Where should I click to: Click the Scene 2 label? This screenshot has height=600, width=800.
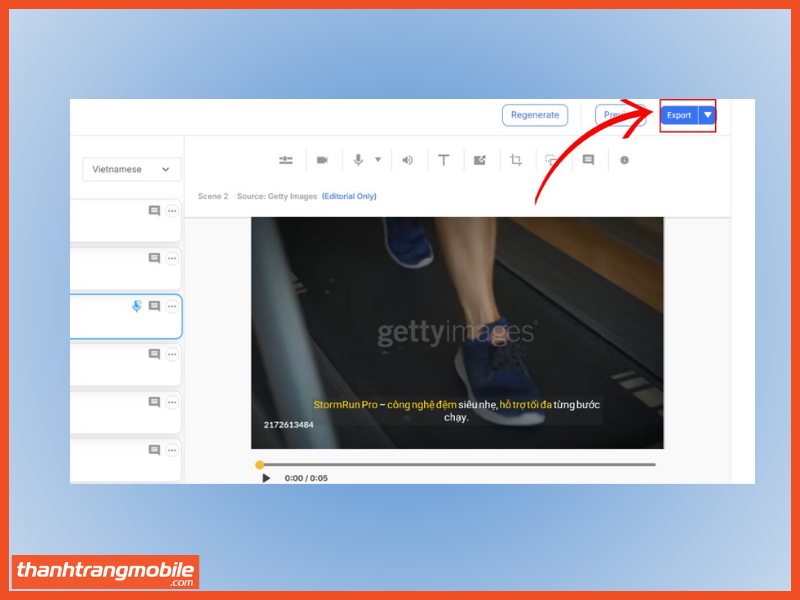click(213, 196)
